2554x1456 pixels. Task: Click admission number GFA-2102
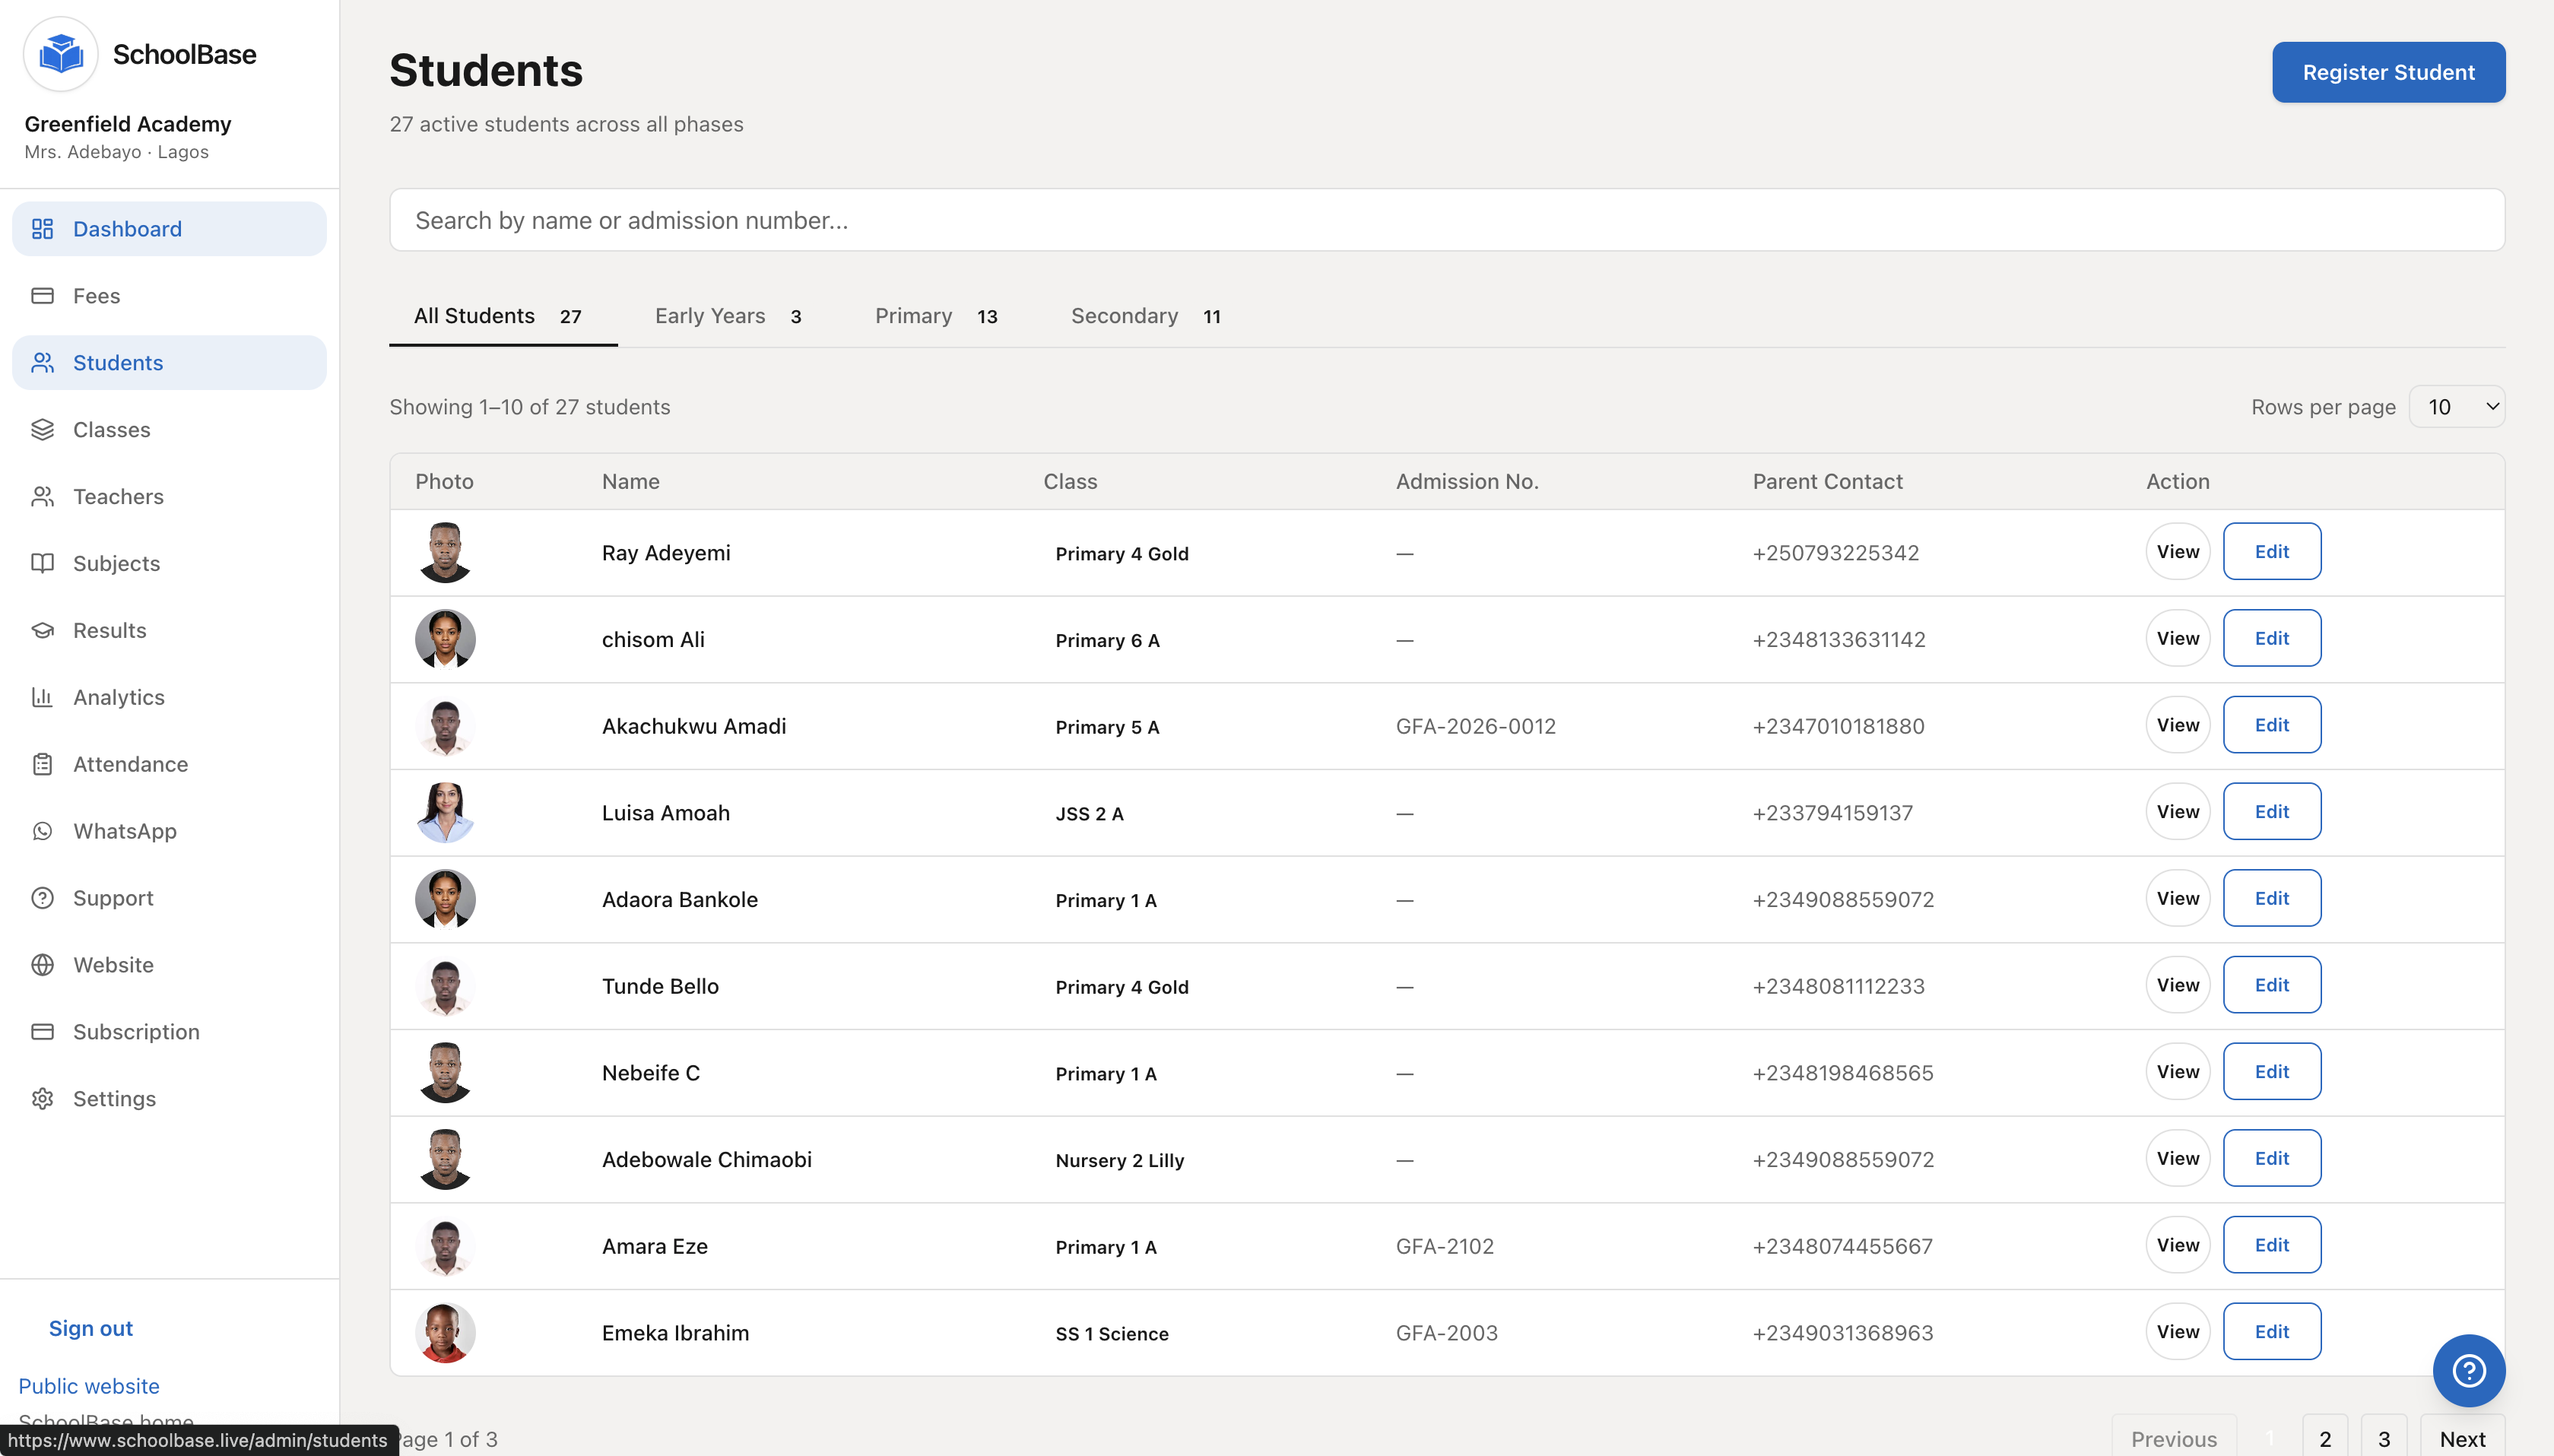coord(1445,1247)
